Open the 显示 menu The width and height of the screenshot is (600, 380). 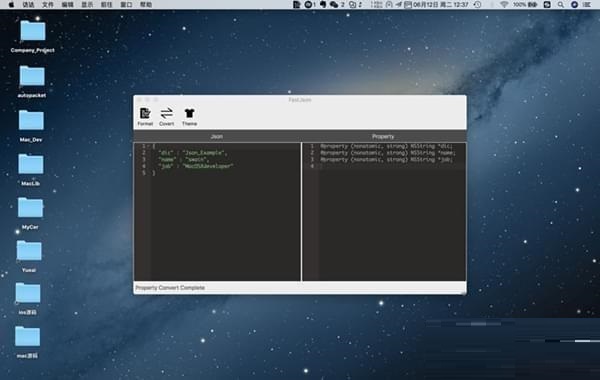click(x=87, y=5)
